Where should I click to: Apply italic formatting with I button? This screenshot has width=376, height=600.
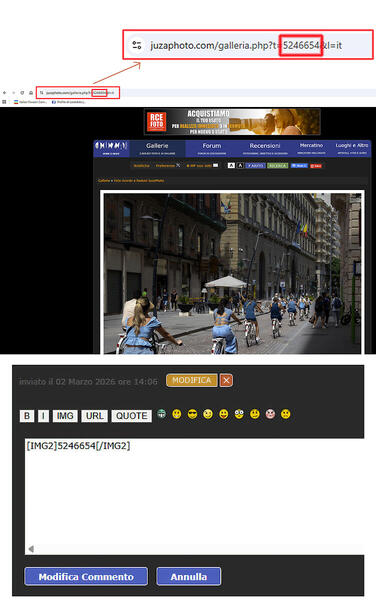click(x=43, y=416)
